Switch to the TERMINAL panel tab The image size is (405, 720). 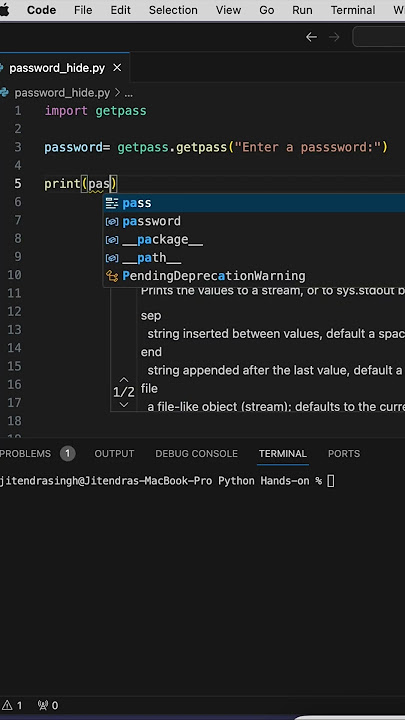[282, 454]
